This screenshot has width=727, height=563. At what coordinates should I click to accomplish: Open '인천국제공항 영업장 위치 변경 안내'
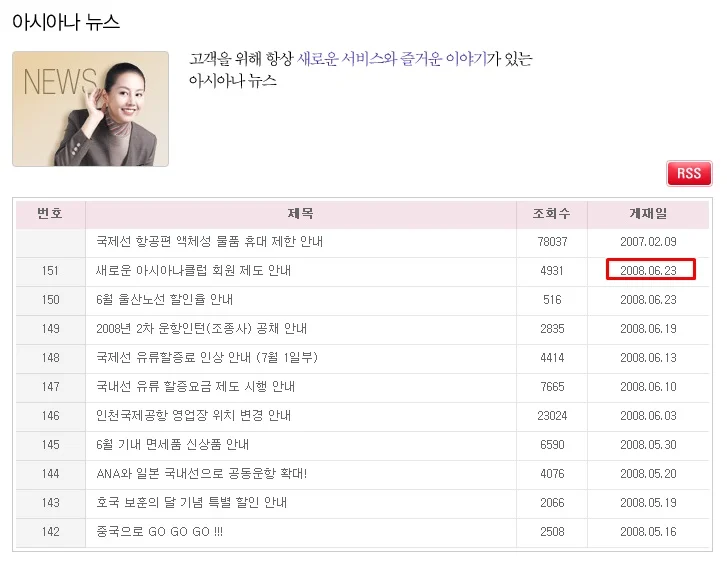coord(193,416)
